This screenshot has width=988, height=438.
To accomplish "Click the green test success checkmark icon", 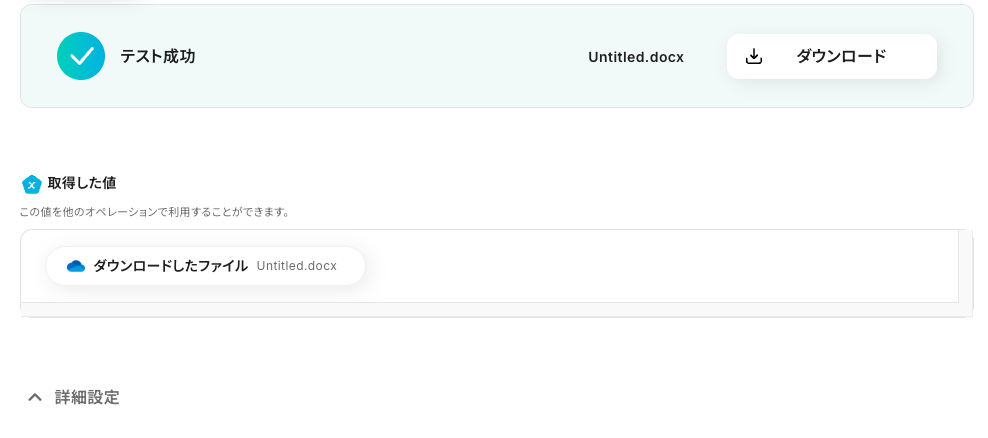I will pos(81,56).
